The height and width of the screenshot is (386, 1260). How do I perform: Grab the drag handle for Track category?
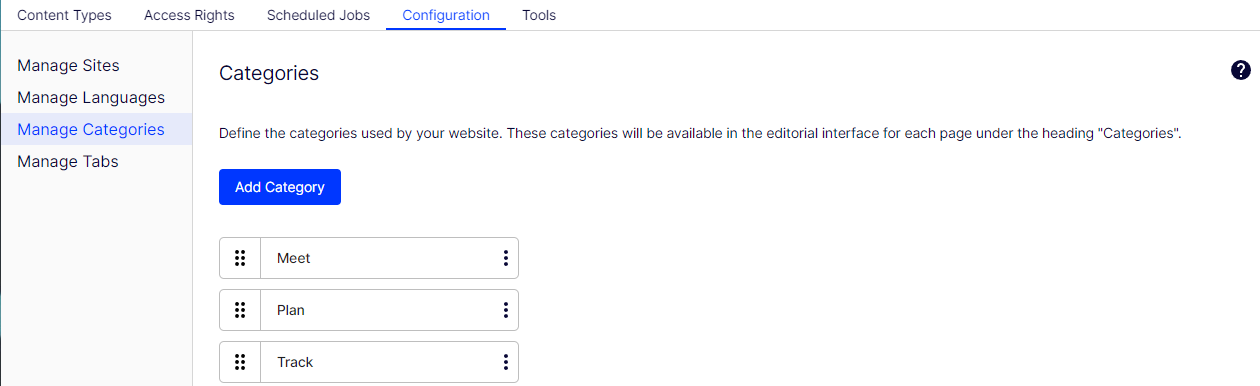240,362
